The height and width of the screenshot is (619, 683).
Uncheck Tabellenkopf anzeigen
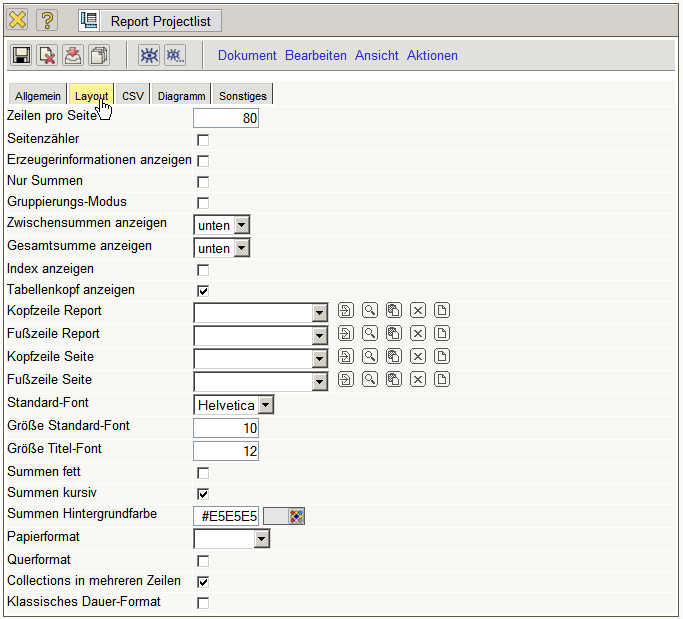point(203,291)
